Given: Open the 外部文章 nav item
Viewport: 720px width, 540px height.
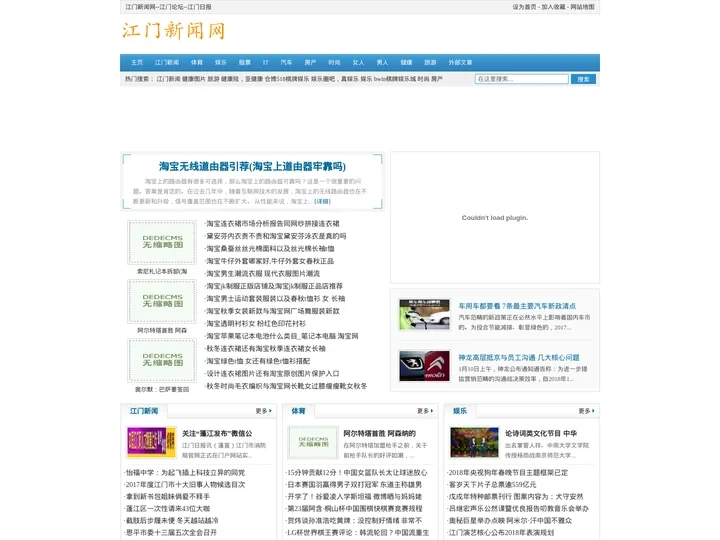Looking at the screenshot, I should click(x=460, y=62).
